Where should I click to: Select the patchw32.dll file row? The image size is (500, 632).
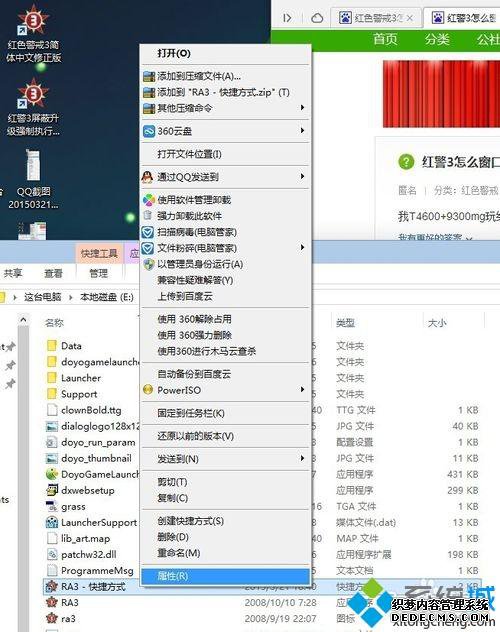click(262, 555)
